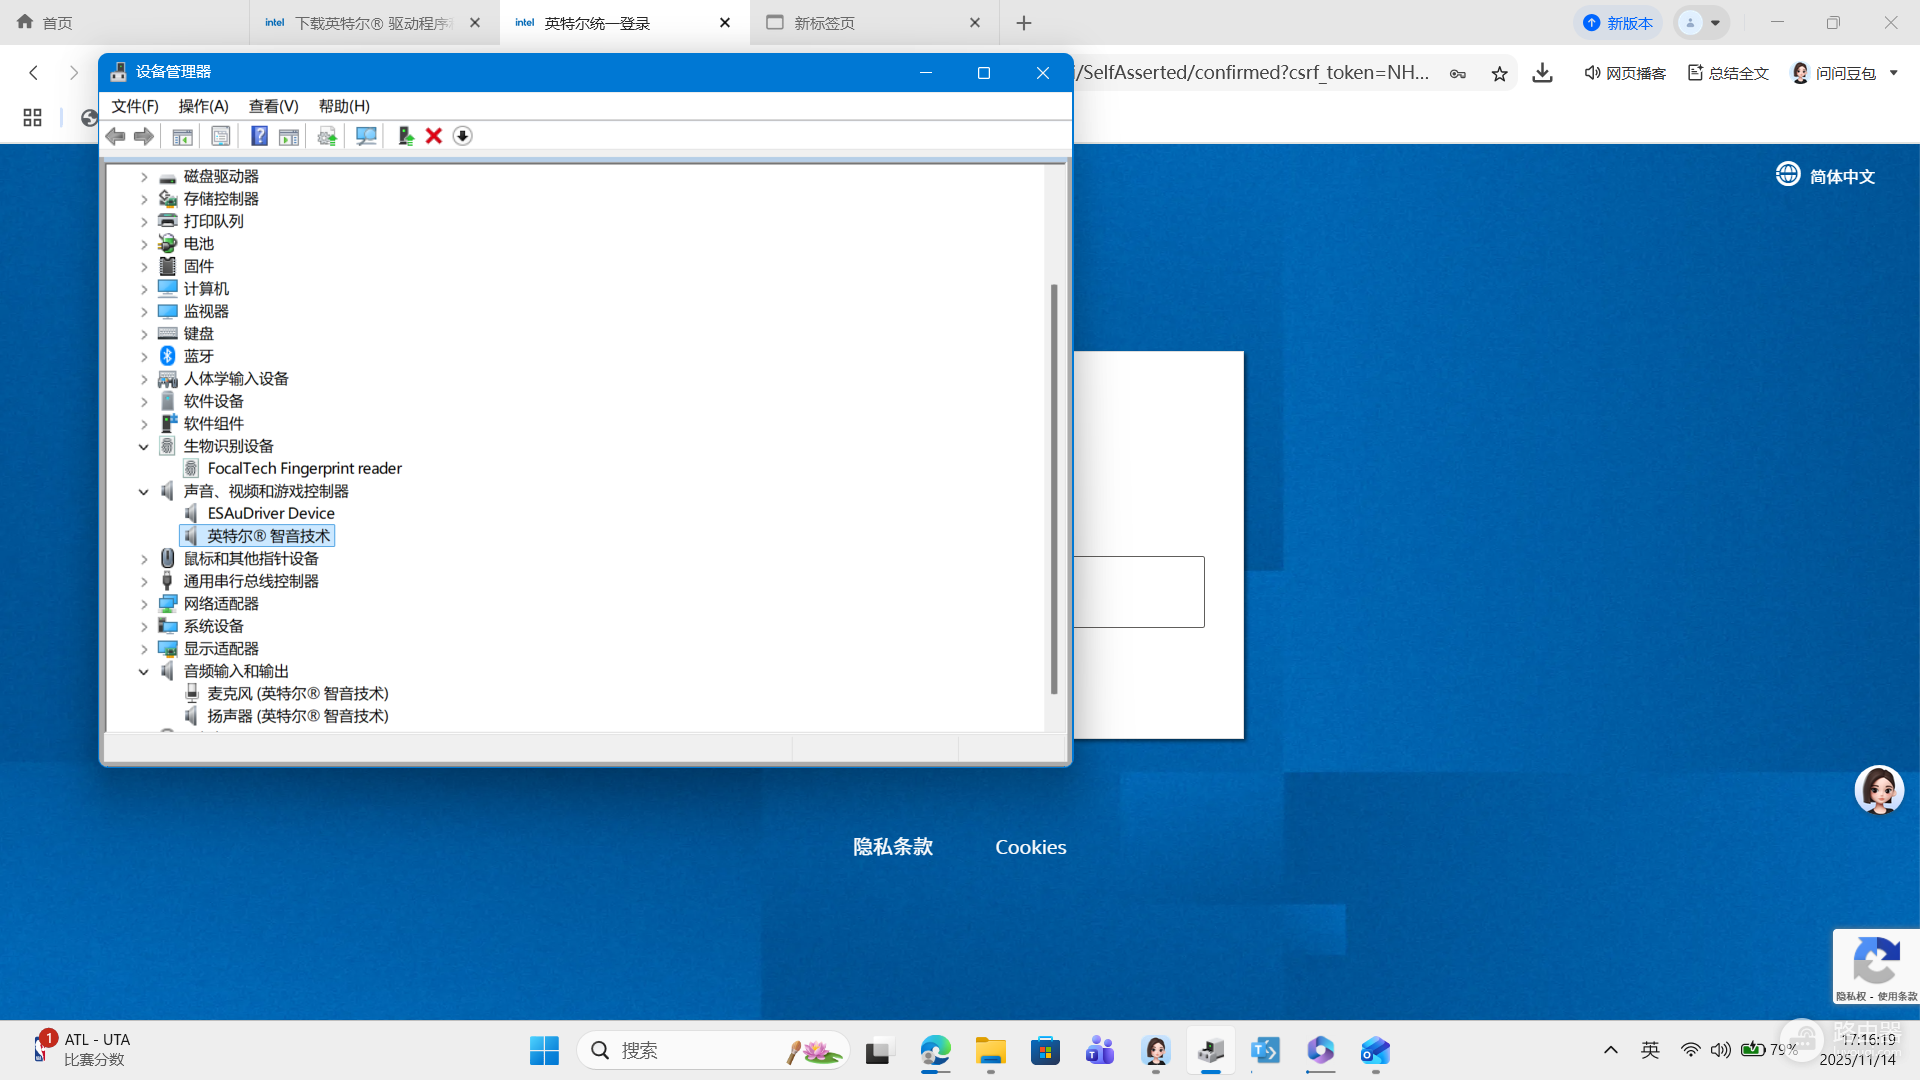Image resolution: width=1920 pixels, height=1080 pixels.
Task: Click the 网页播客 button
Action: point(1625,73)
